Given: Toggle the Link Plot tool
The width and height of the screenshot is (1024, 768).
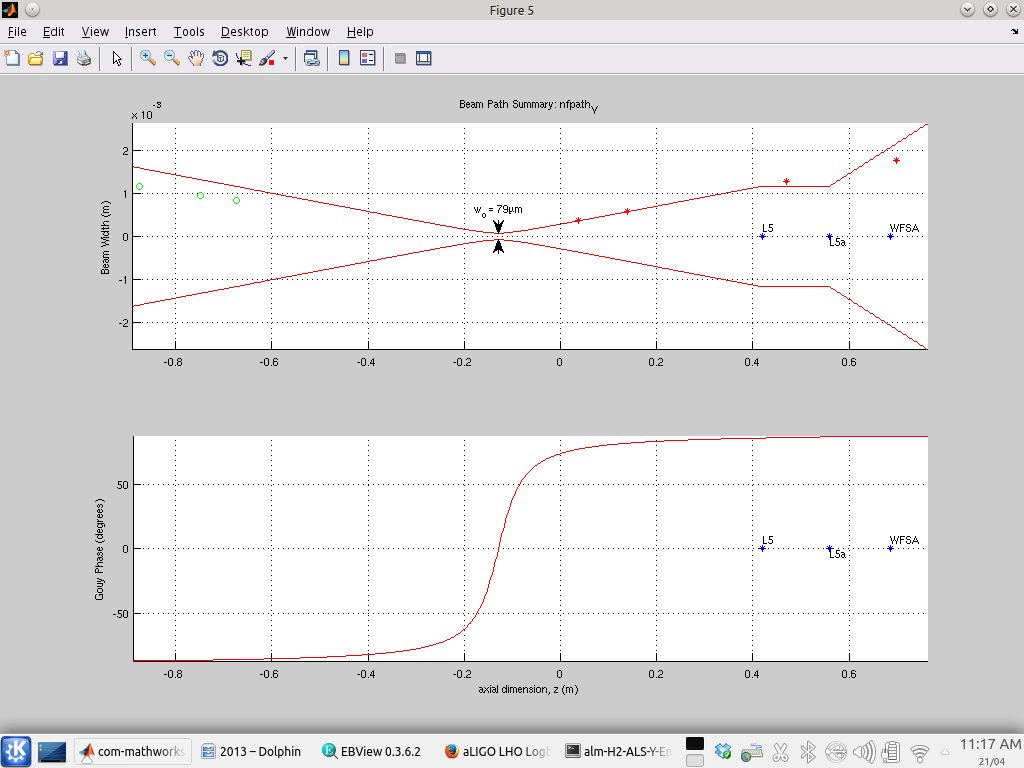Looking at the screenshot, I should click(312, 58).
